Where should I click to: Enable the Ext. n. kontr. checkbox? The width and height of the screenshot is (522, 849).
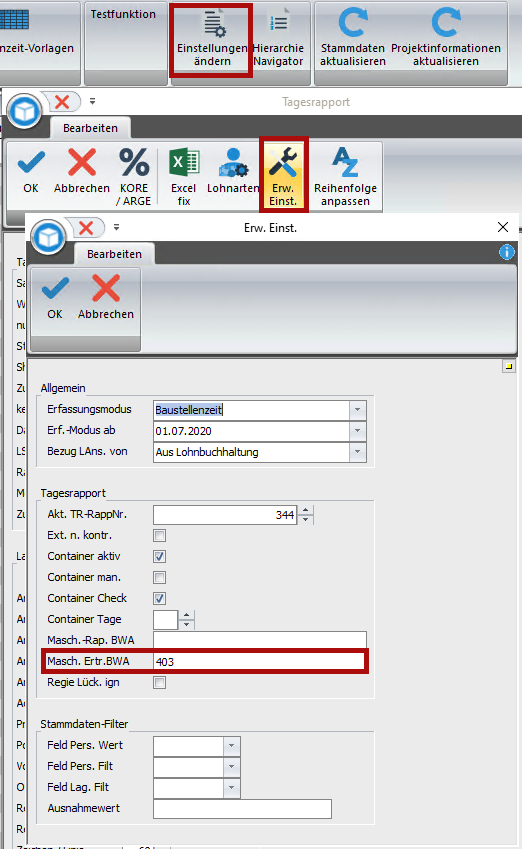pos(160,535)
